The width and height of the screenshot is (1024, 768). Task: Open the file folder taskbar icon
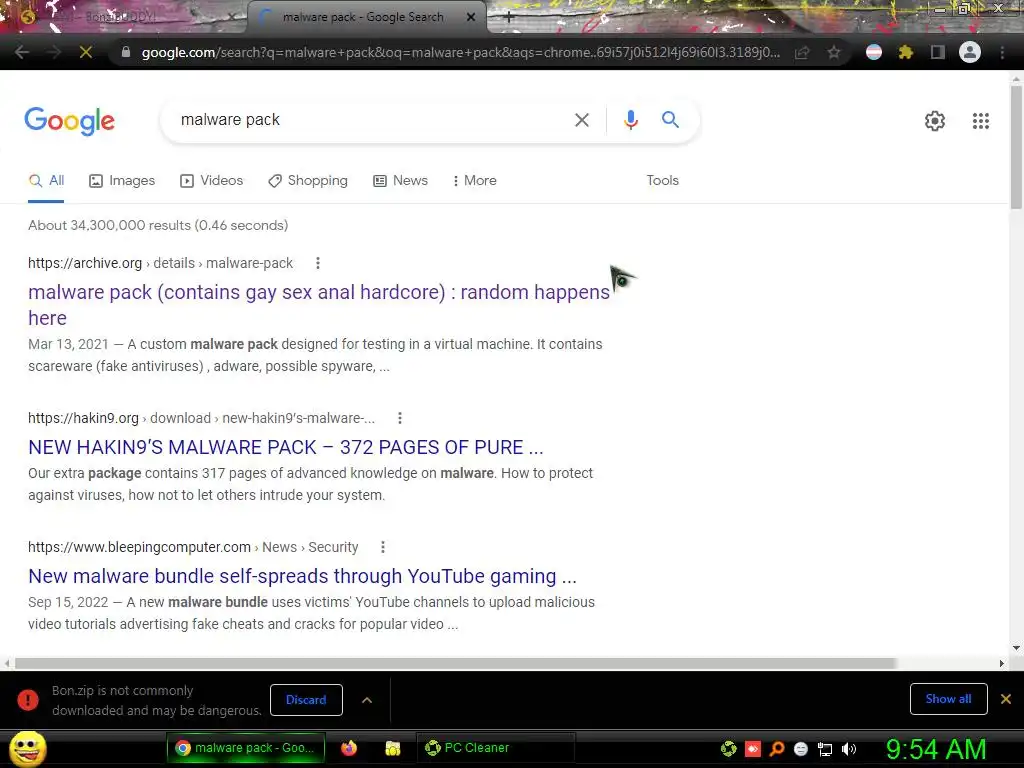(x=392, y=748)
